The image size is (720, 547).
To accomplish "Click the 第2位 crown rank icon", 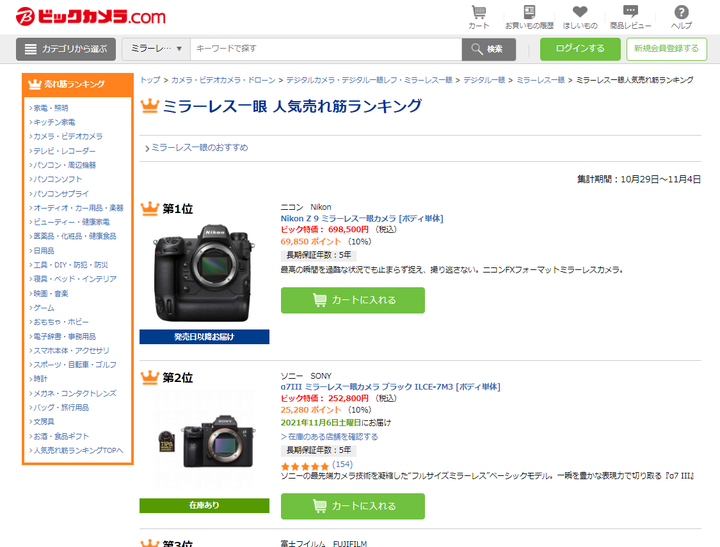I will point(150,378).
